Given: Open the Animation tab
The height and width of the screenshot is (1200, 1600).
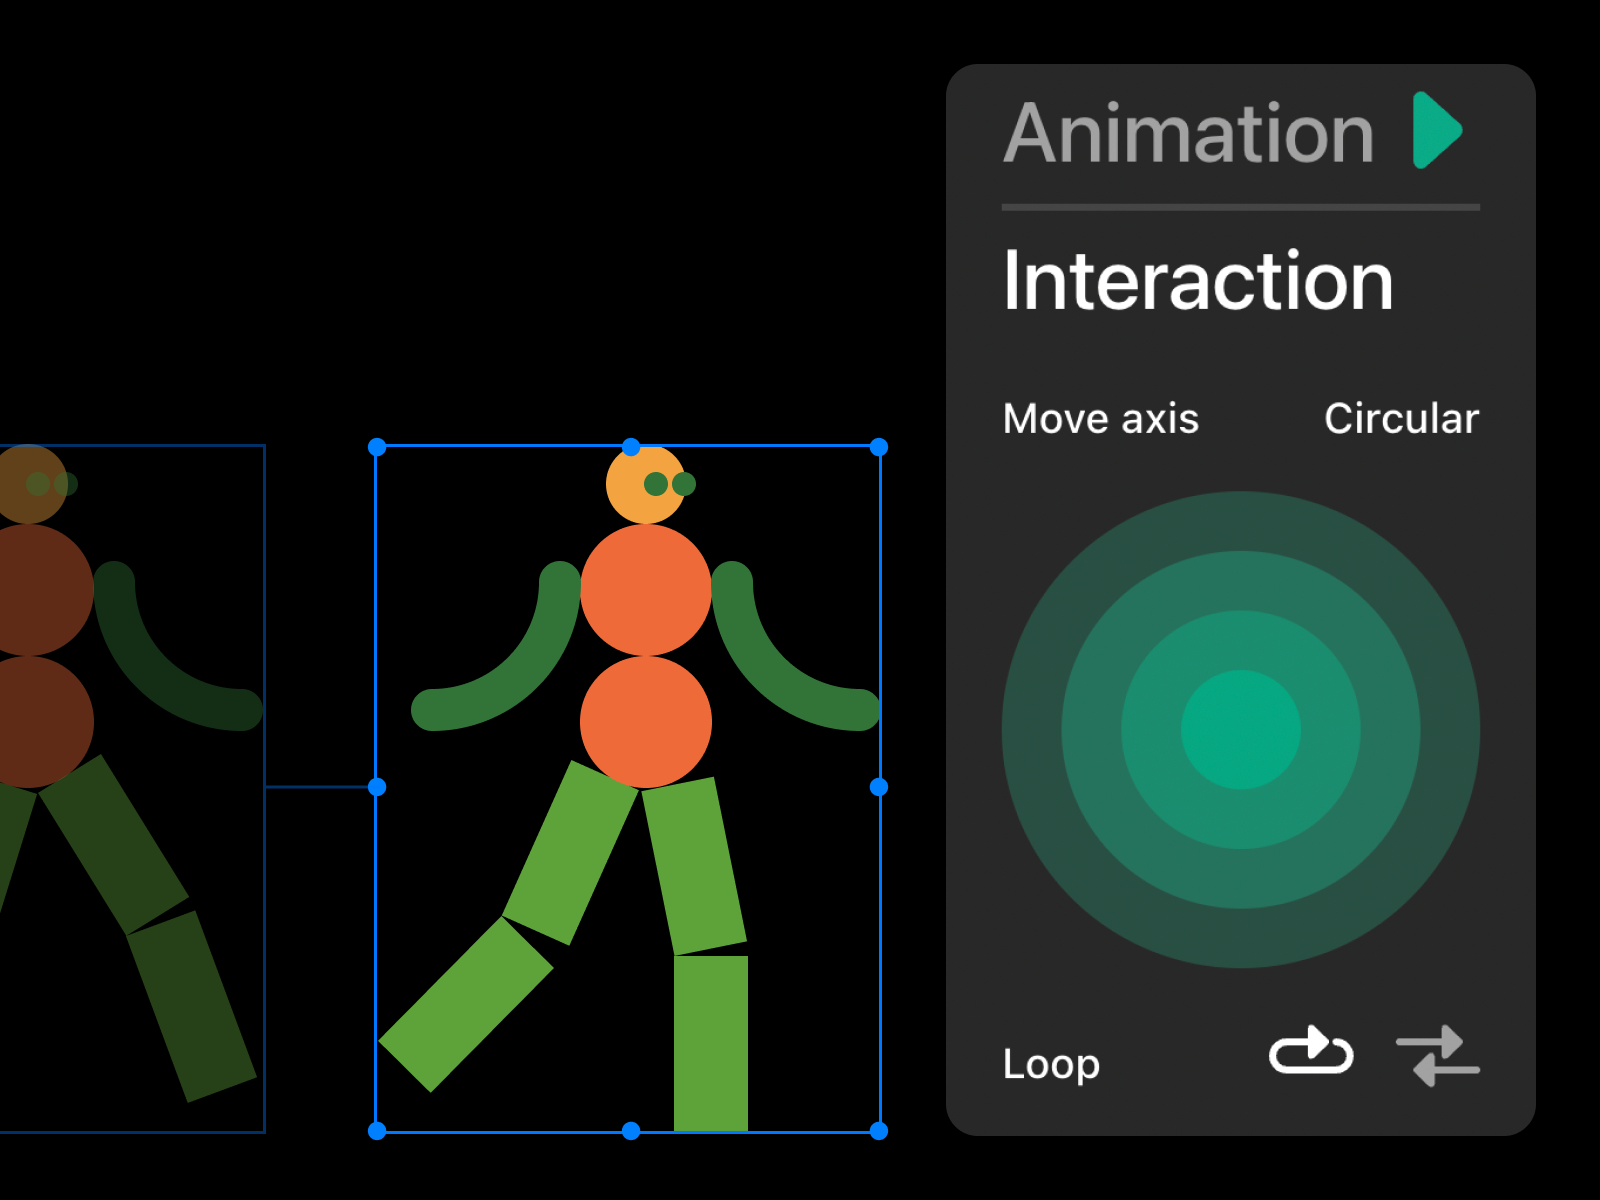Looking at the screenshot, I should (1189, 133).
